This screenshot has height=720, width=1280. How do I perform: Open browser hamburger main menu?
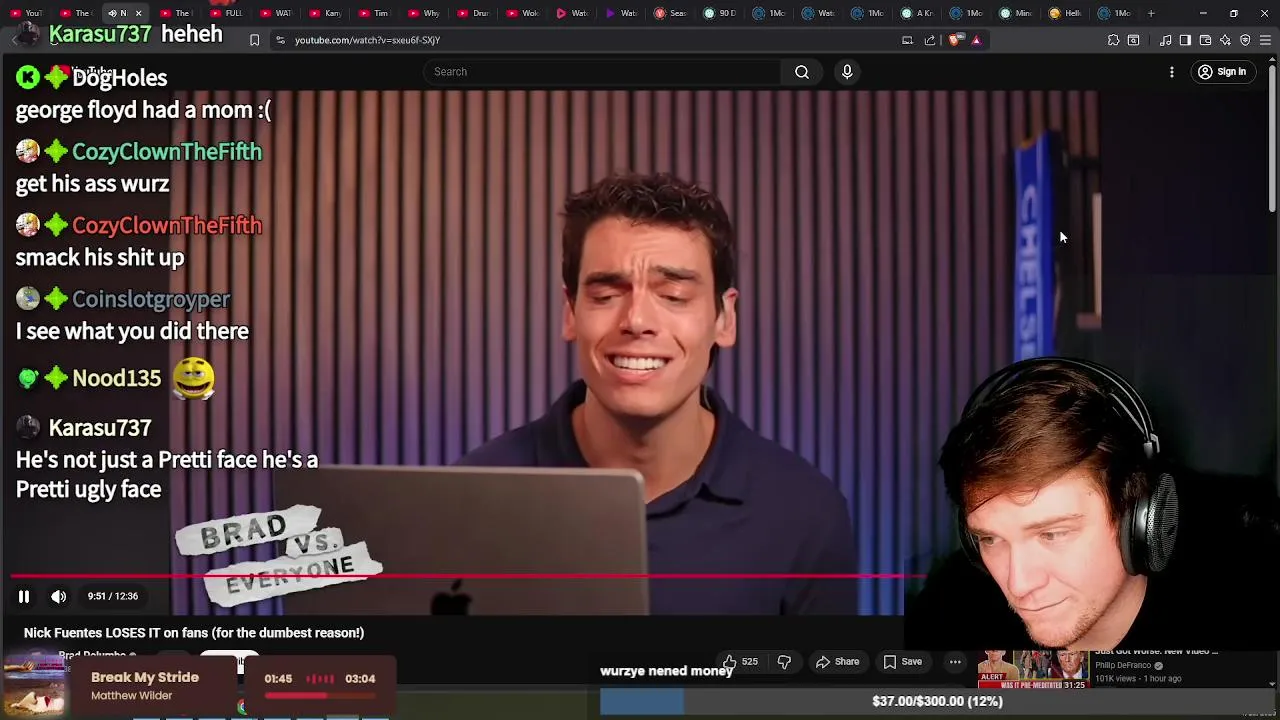point(1265,40)
